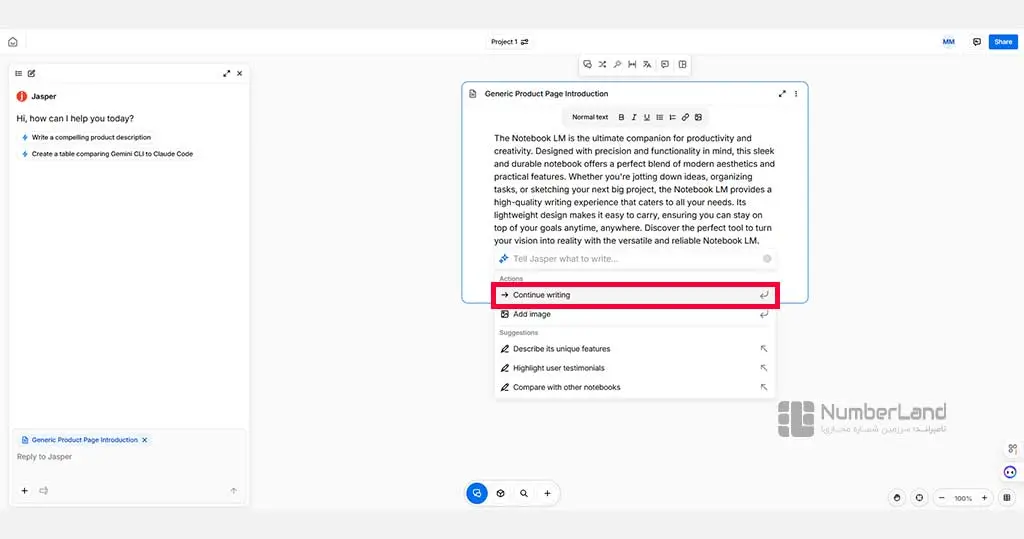1024x539 pixels.
Task: Focus the Reply to Jasper field
Action: pos(128,457)
